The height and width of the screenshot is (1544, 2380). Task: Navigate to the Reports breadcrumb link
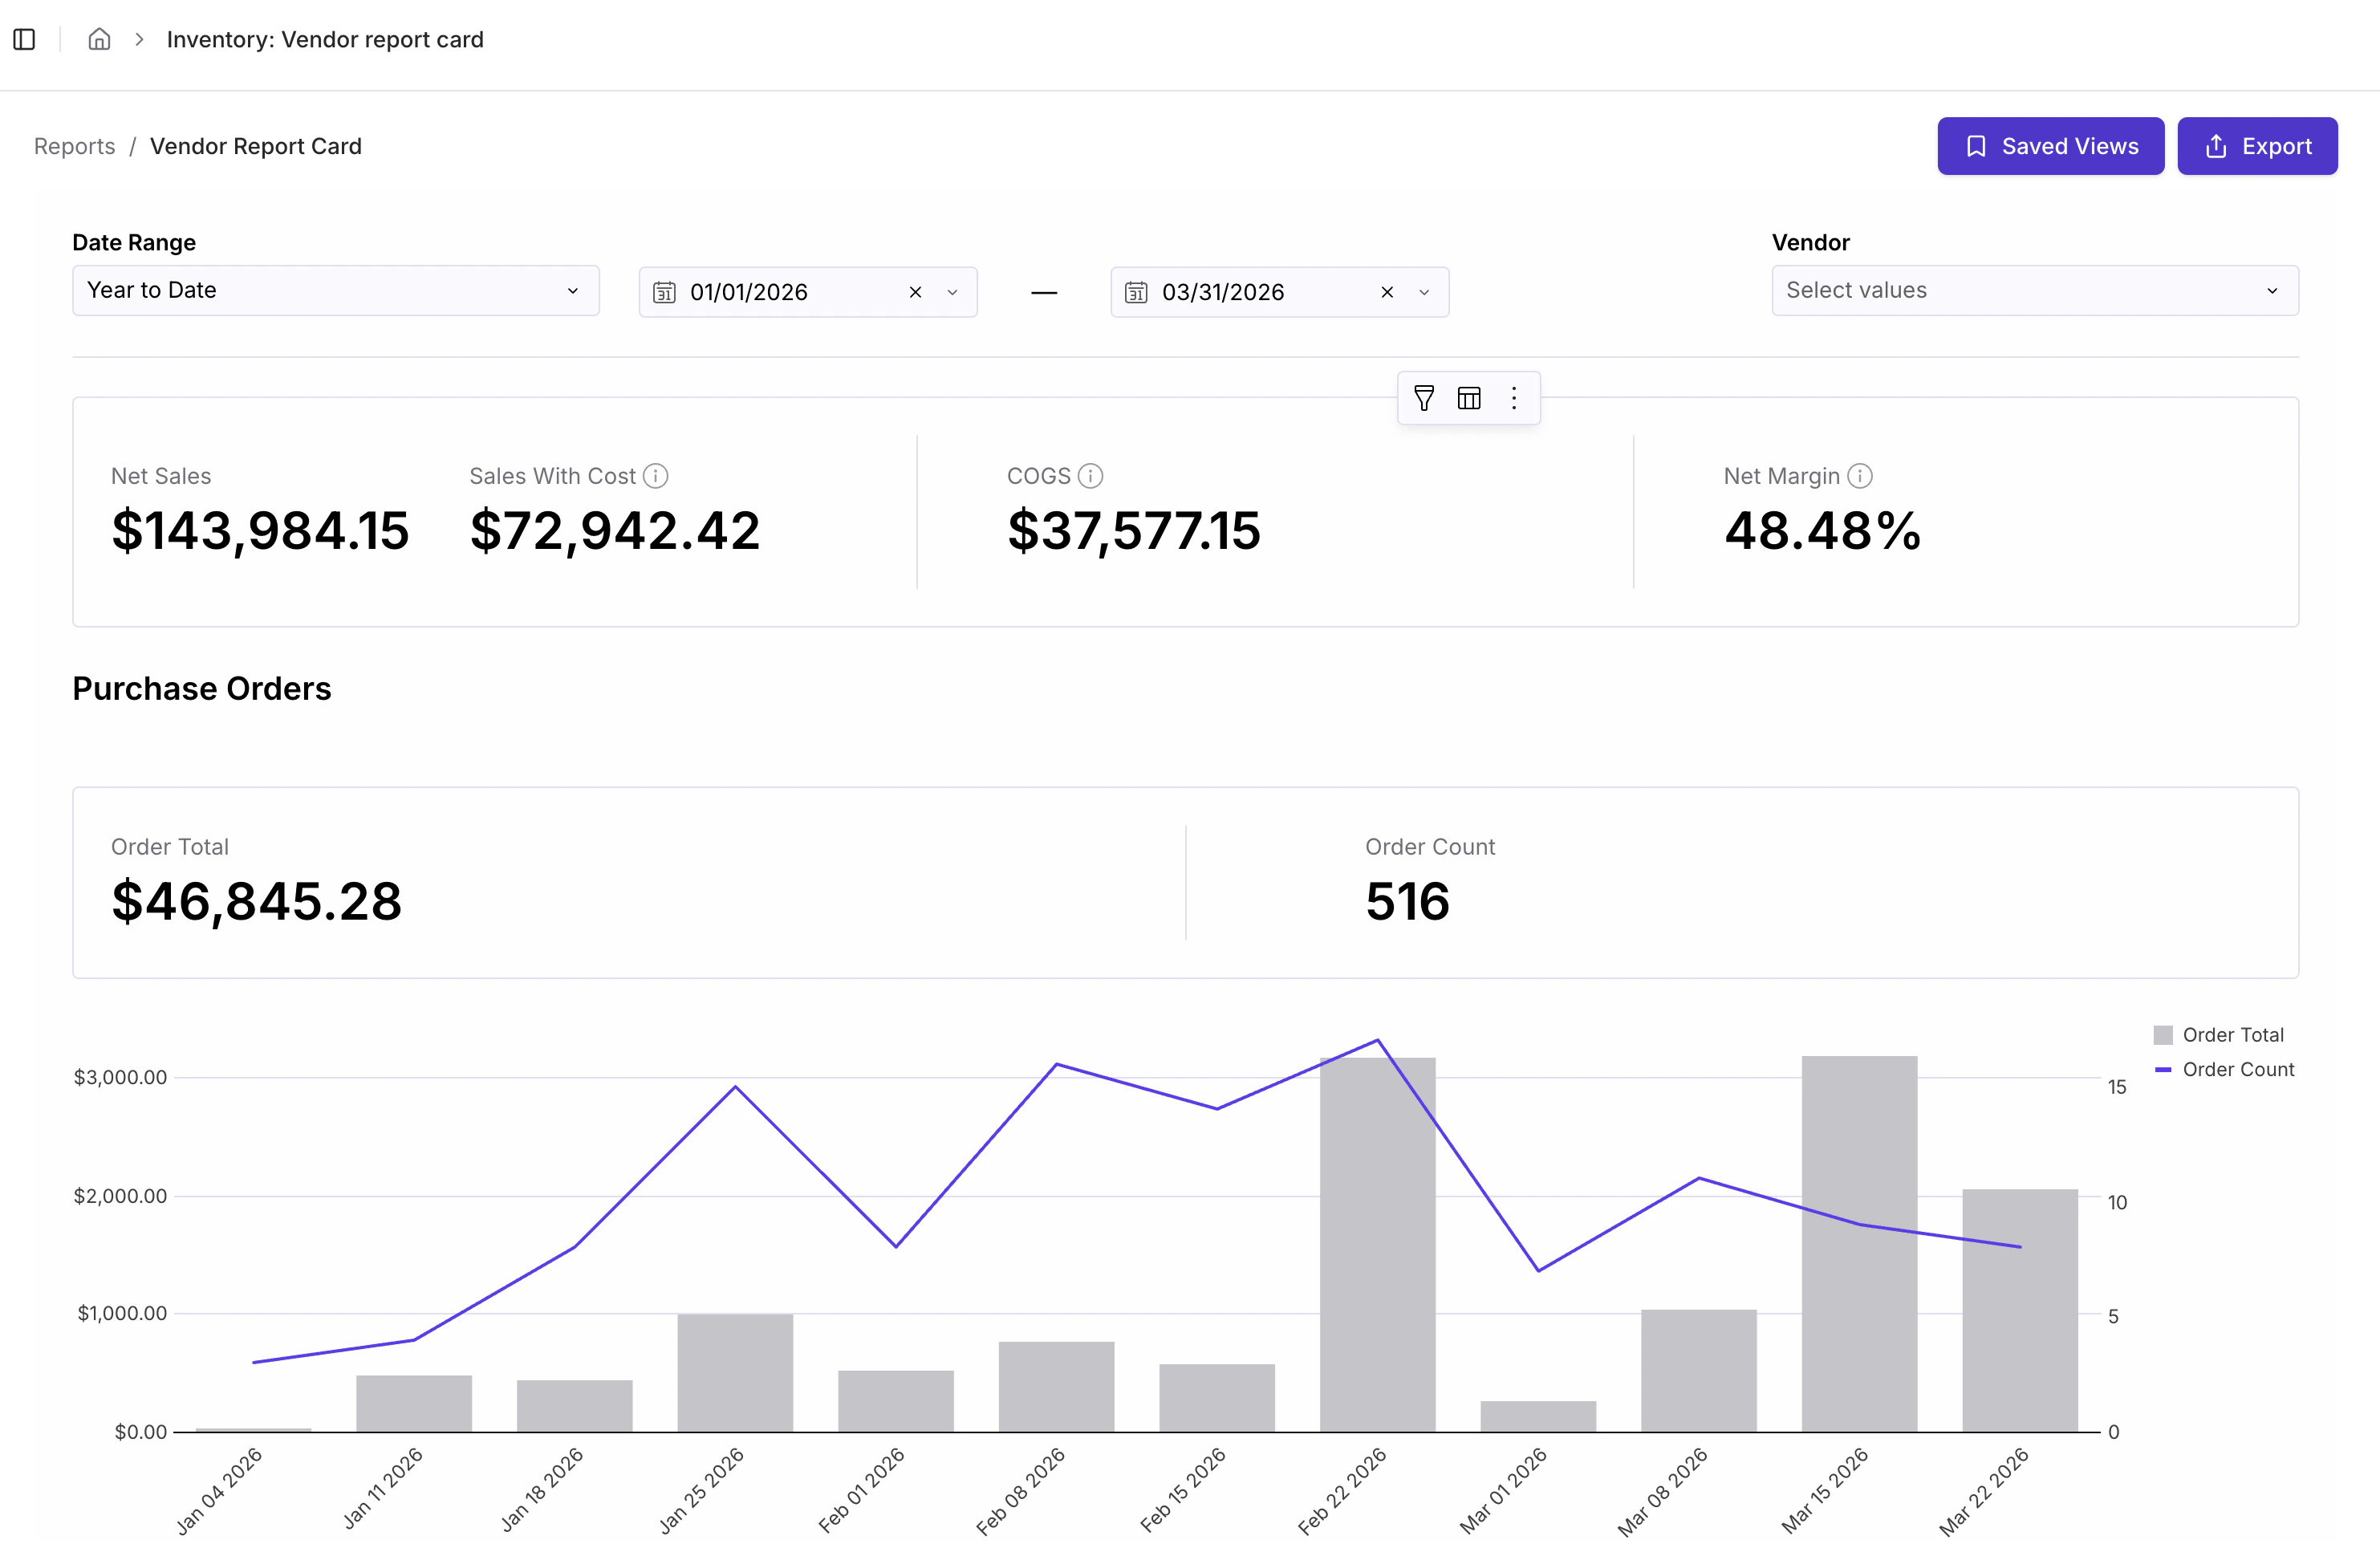(75, 146)
